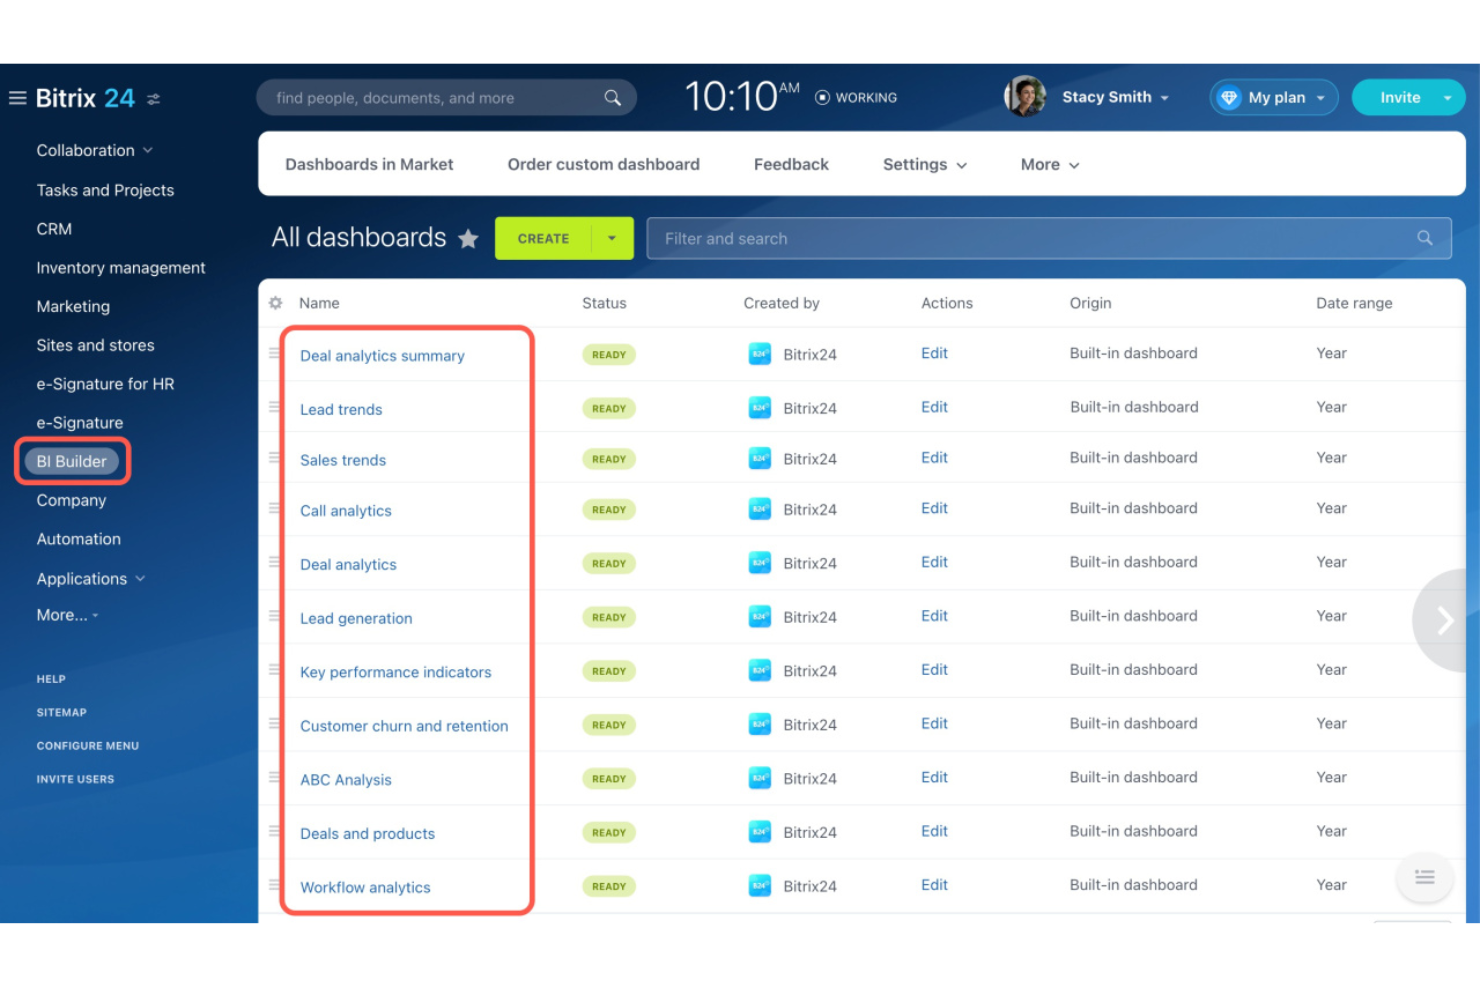Switch to Dashboards in Market

(x=369, y=164)
